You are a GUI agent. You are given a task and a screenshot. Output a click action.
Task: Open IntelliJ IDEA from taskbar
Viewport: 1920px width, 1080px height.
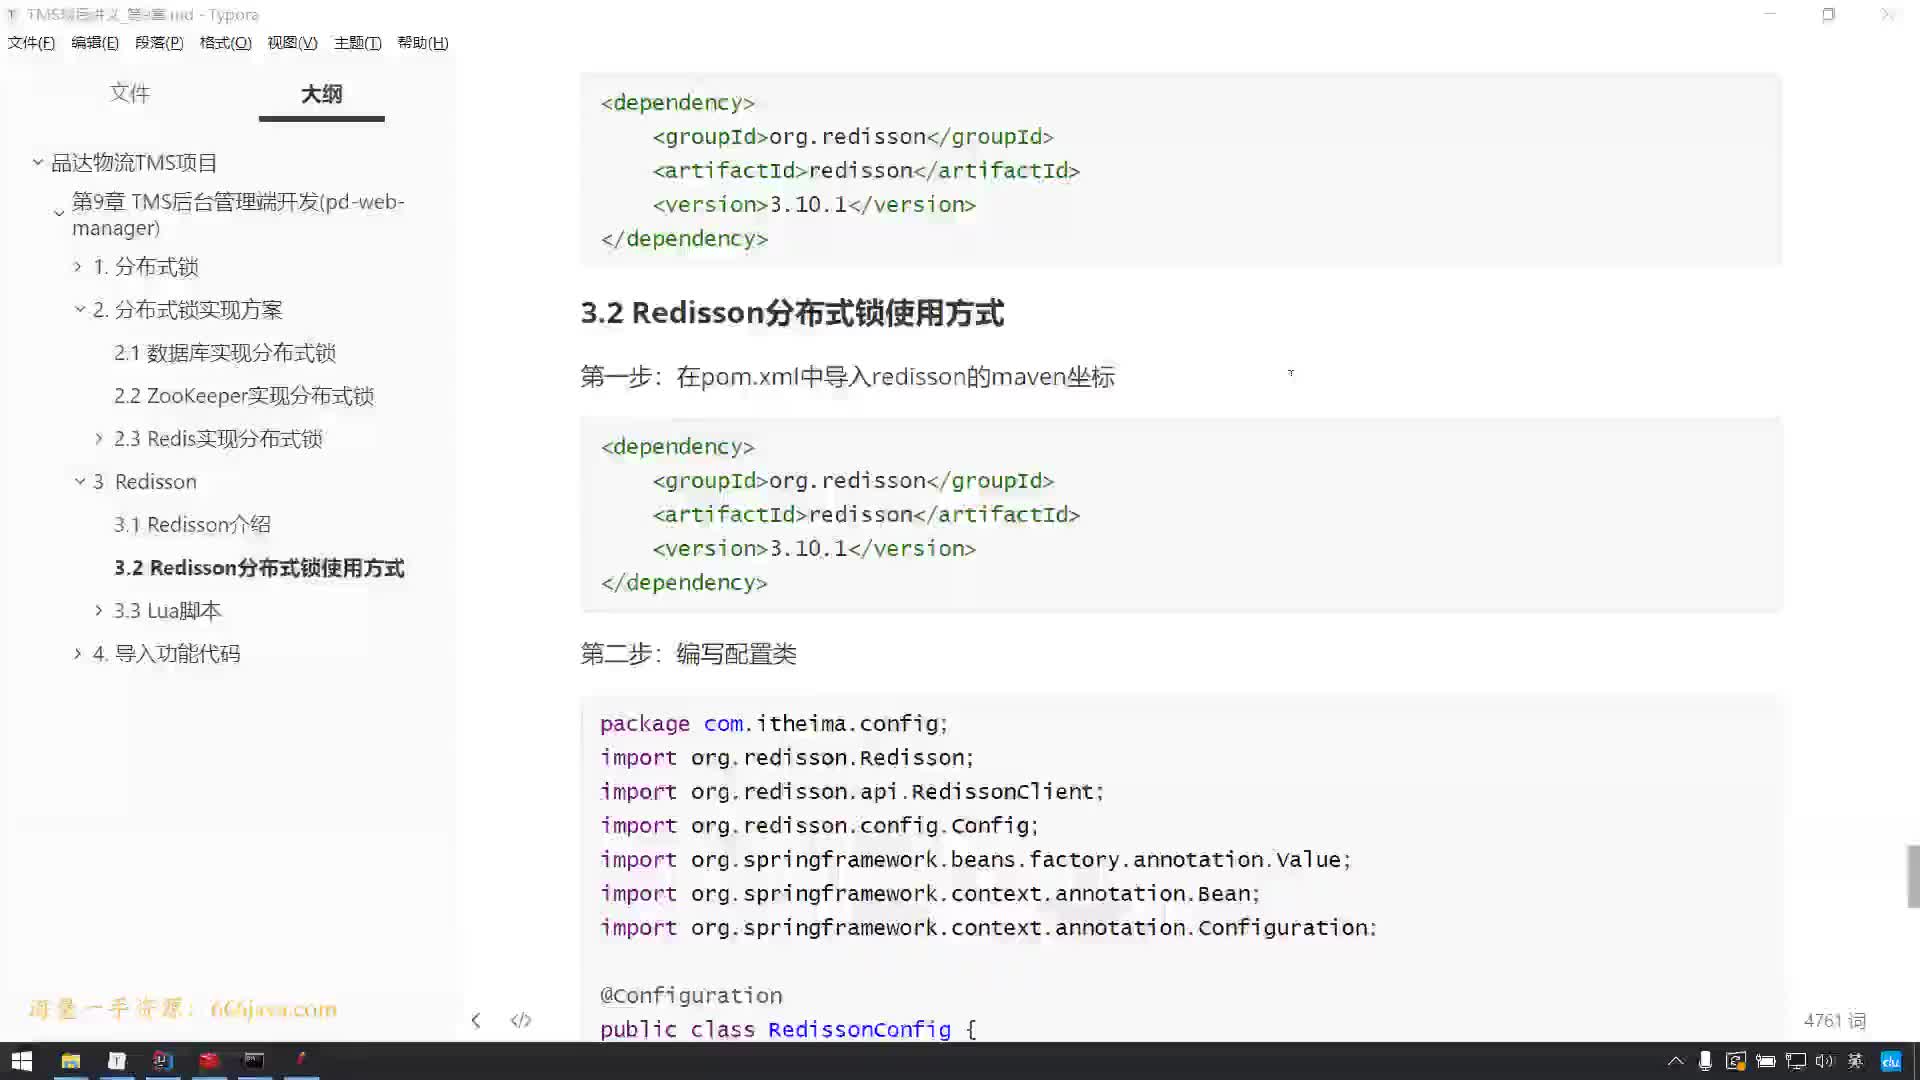pos(163,1061)
